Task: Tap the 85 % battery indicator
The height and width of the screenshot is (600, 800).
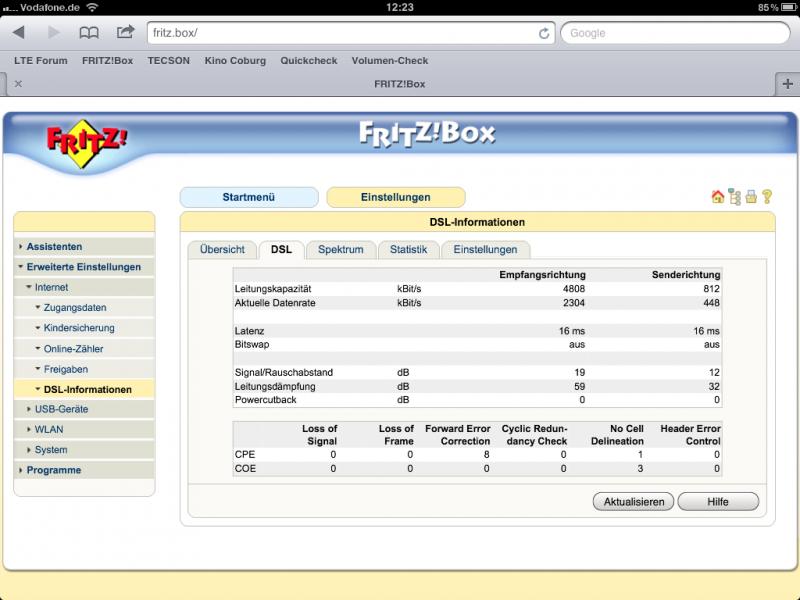Action: coord(777,7)
